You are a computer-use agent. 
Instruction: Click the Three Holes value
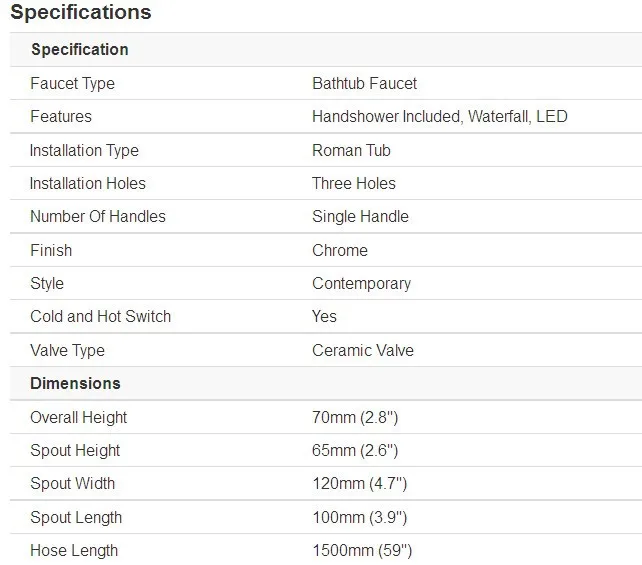354,183
